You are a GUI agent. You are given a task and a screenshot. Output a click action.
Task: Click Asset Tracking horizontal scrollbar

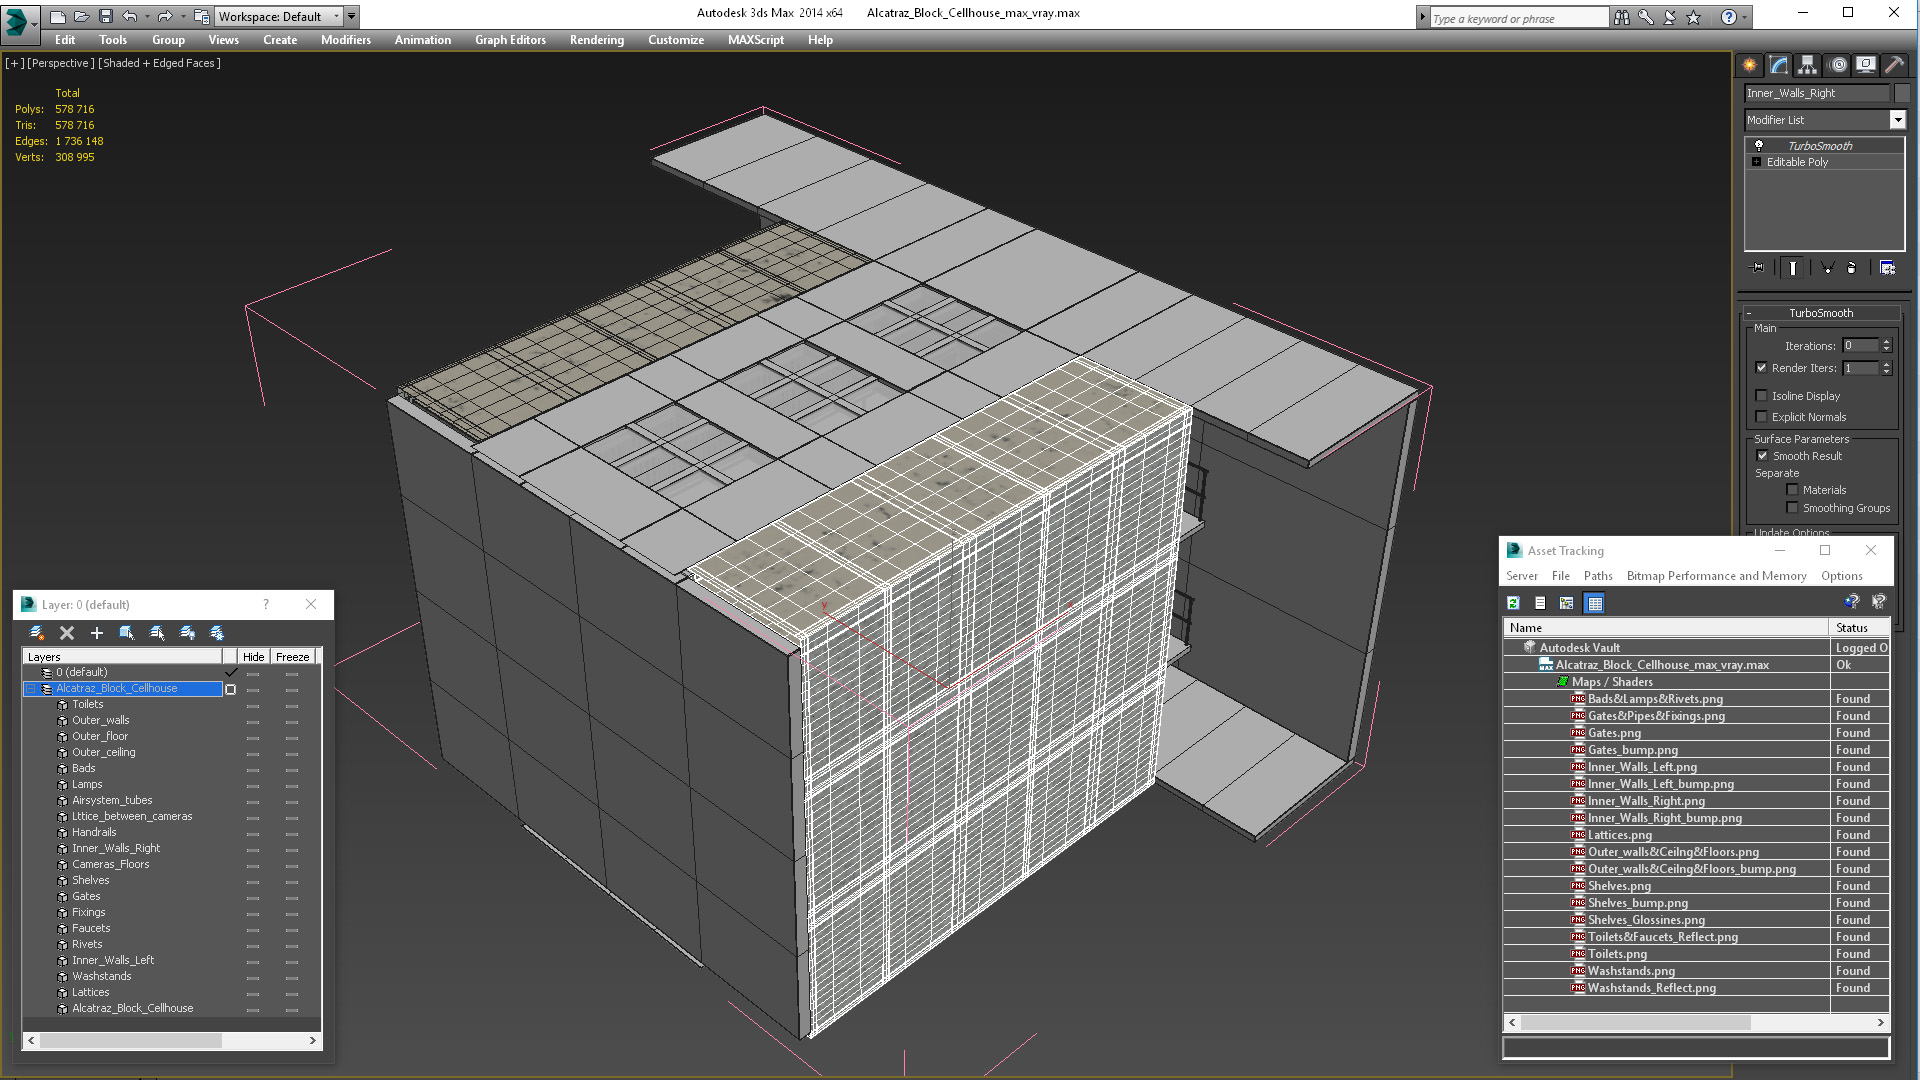point(1636,1023)
